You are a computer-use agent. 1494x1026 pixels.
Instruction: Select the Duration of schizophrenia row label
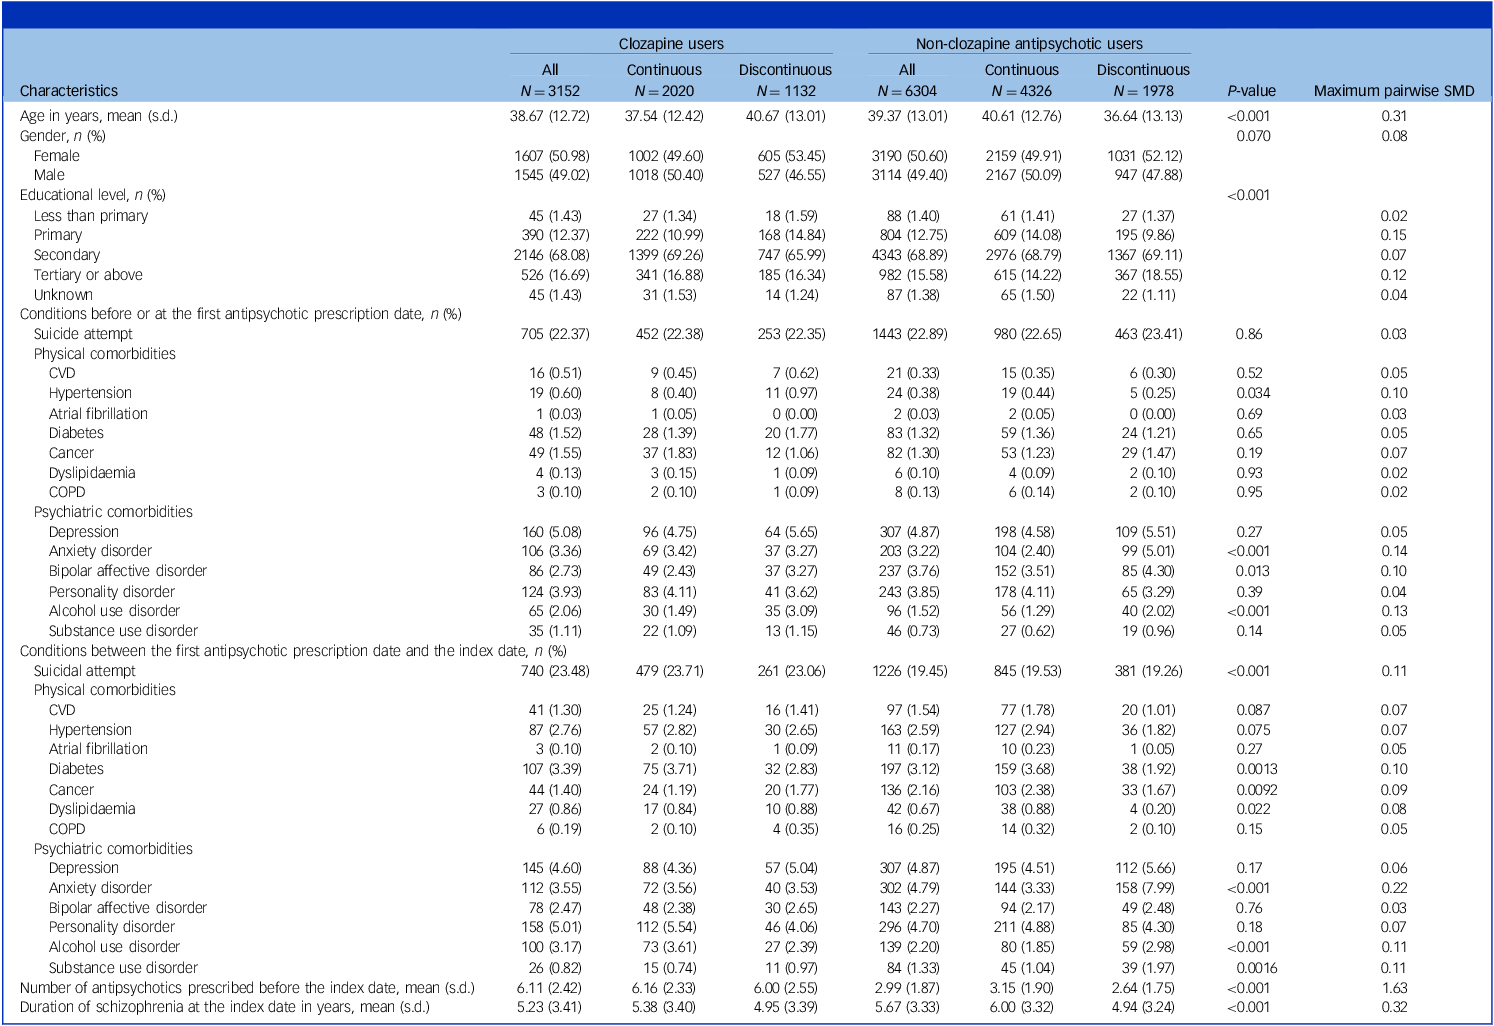[x=225, y=1007]
